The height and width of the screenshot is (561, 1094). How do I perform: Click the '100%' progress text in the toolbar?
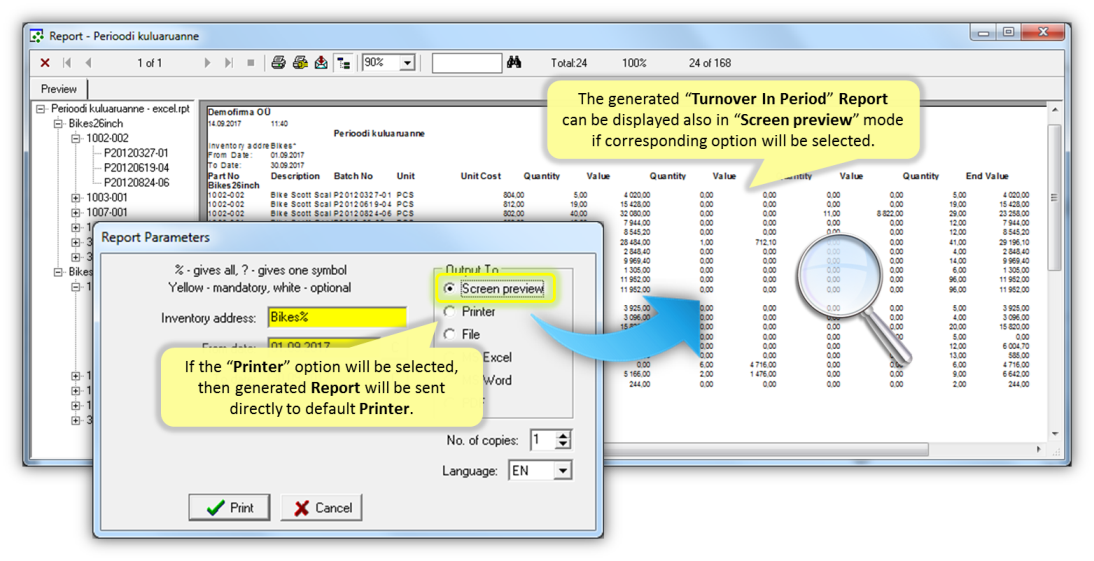pyautogui.click(x=634, y=63)
